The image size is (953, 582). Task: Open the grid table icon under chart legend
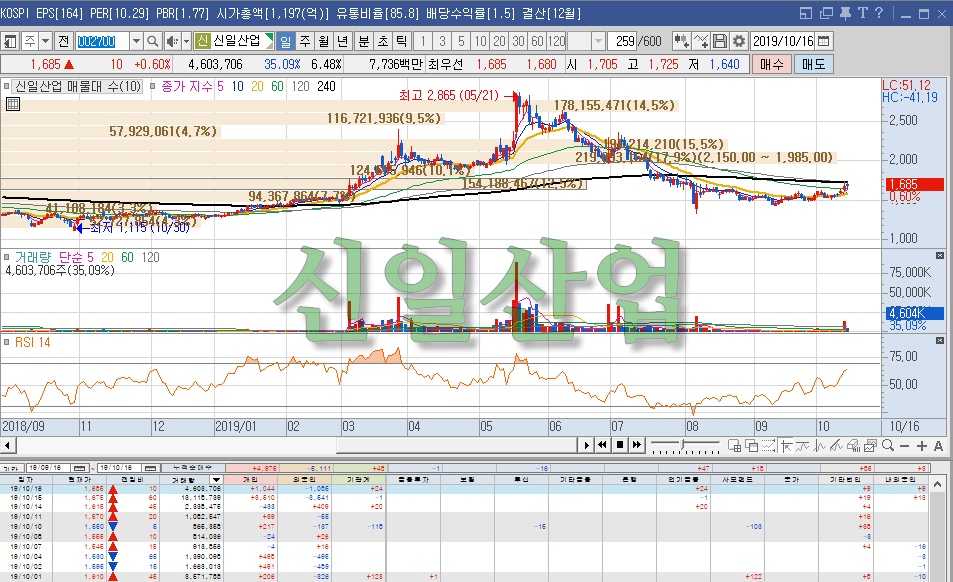(13, 104)
